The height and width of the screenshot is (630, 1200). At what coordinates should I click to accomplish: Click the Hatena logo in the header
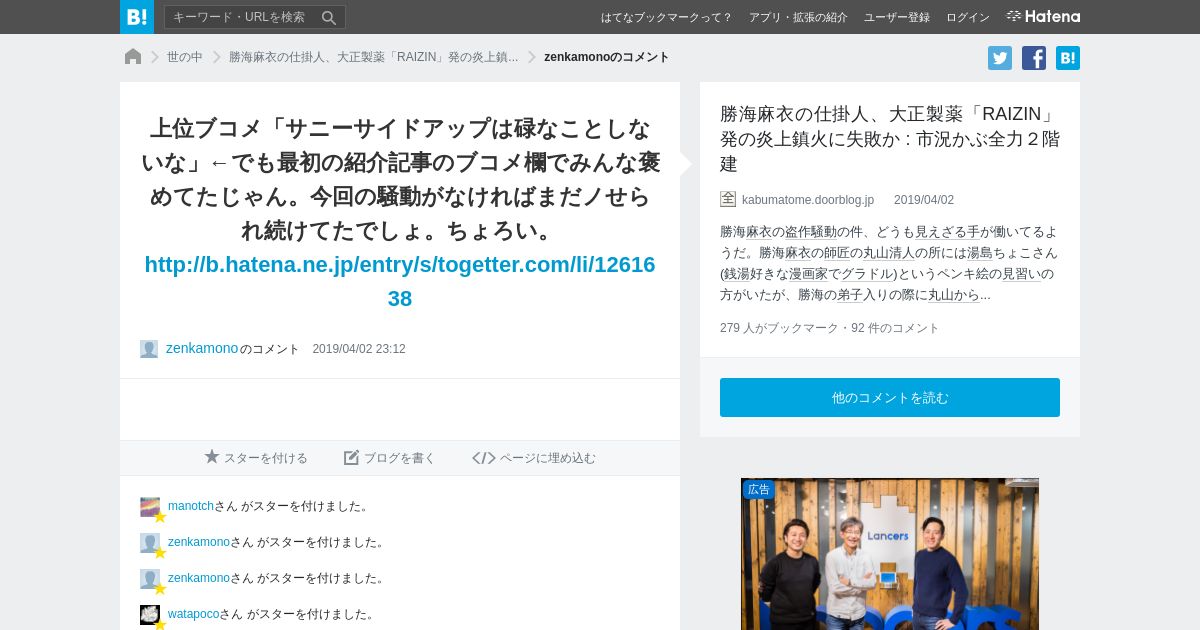point(1043,16)
